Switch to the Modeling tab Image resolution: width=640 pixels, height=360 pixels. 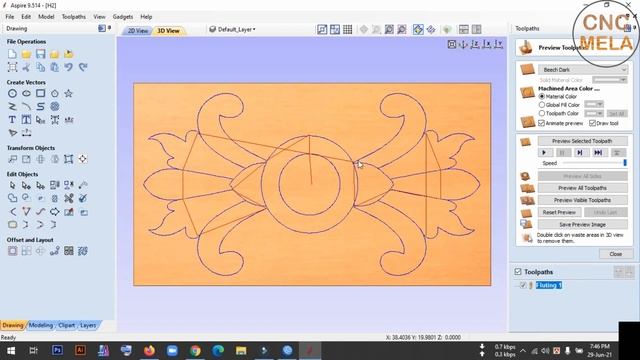(x=41, y=325)
